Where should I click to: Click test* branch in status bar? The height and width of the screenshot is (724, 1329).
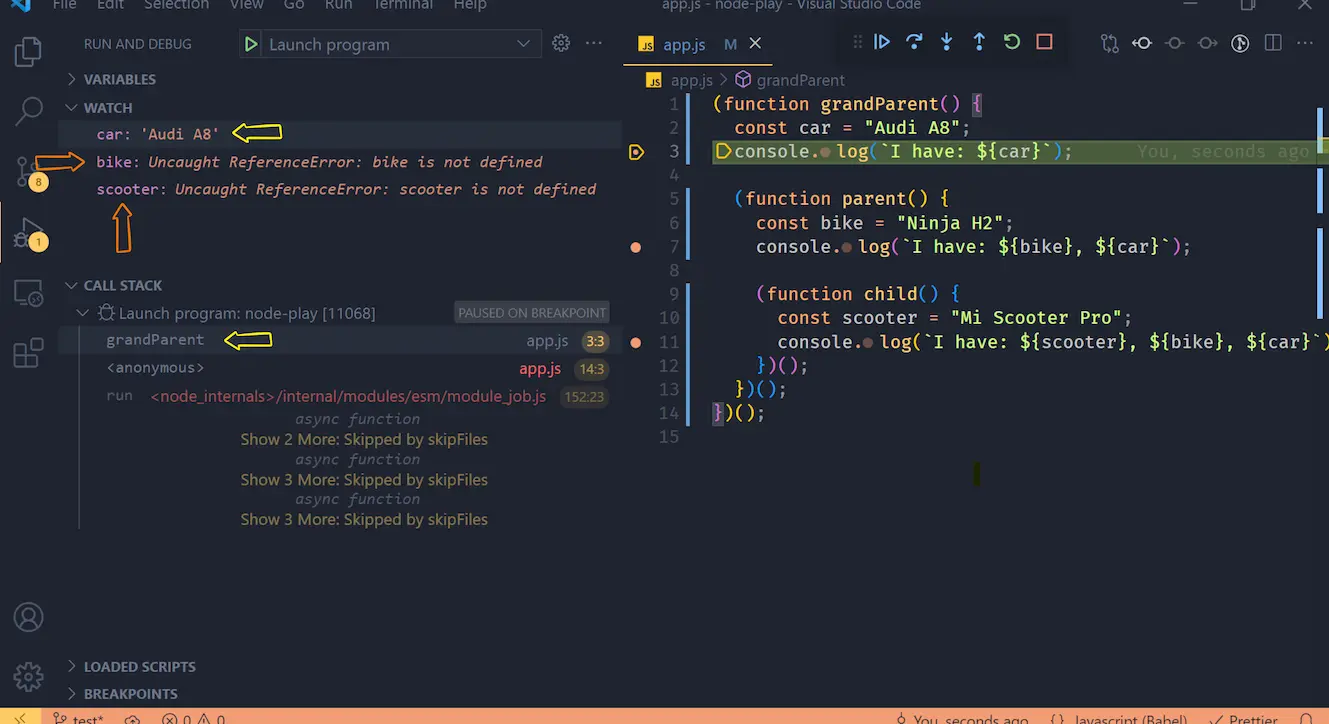[78, 718]
